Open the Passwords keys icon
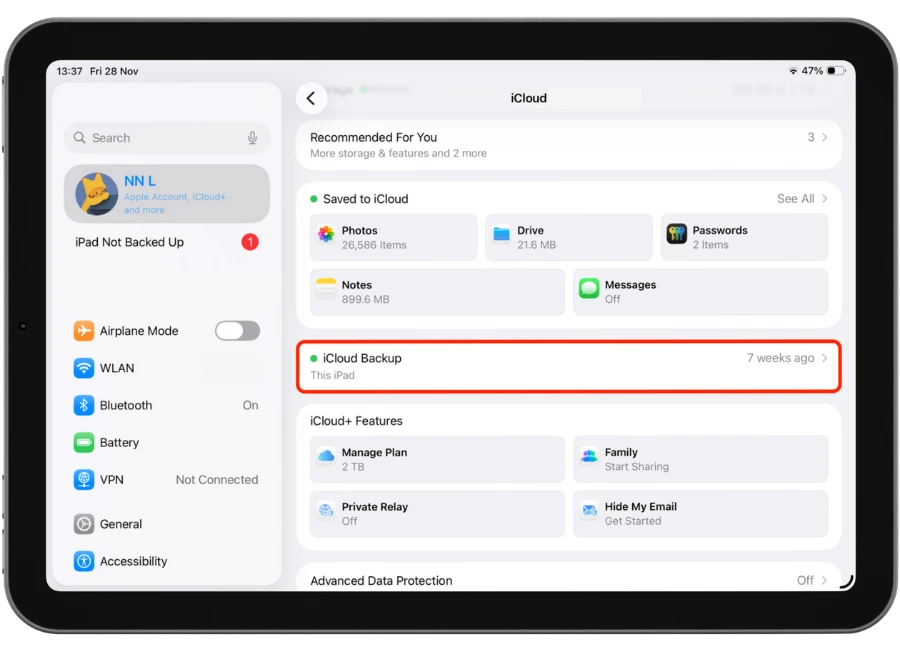Image resolution: width=900 pixels, height=650 pixels. [677, 236]
